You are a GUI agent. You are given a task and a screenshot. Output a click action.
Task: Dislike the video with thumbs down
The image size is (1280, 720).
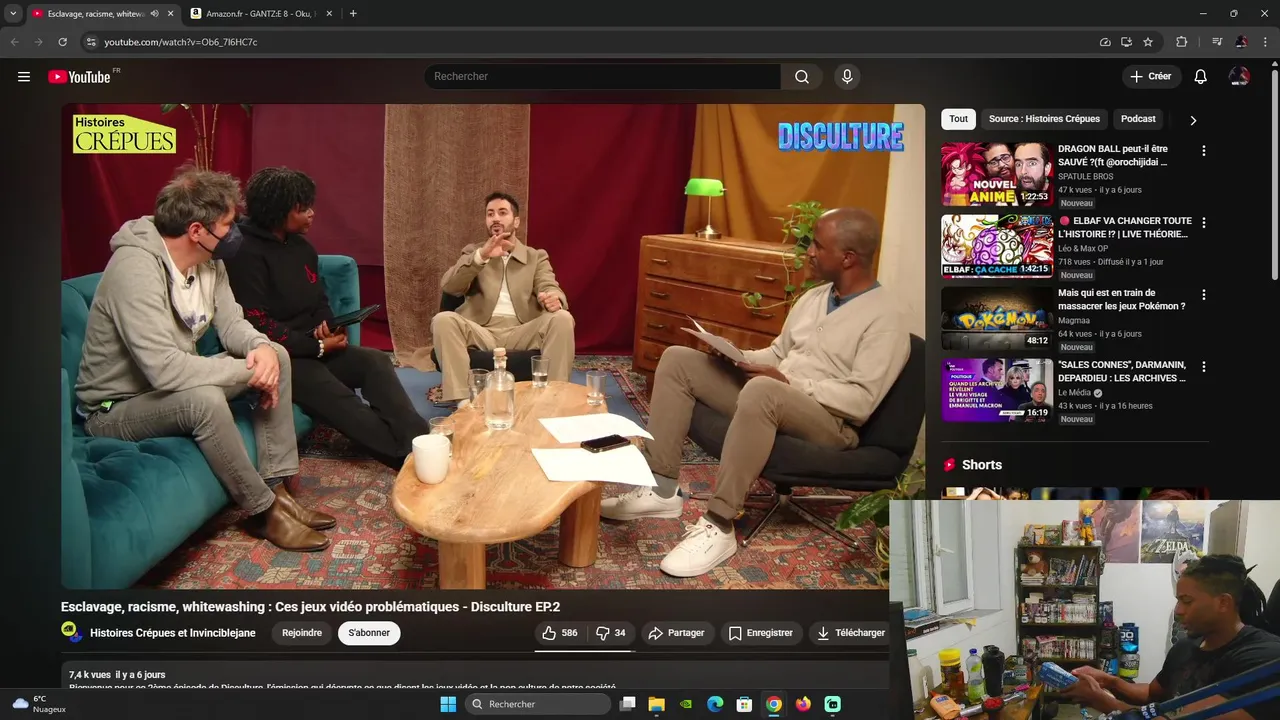coord(611,633)
